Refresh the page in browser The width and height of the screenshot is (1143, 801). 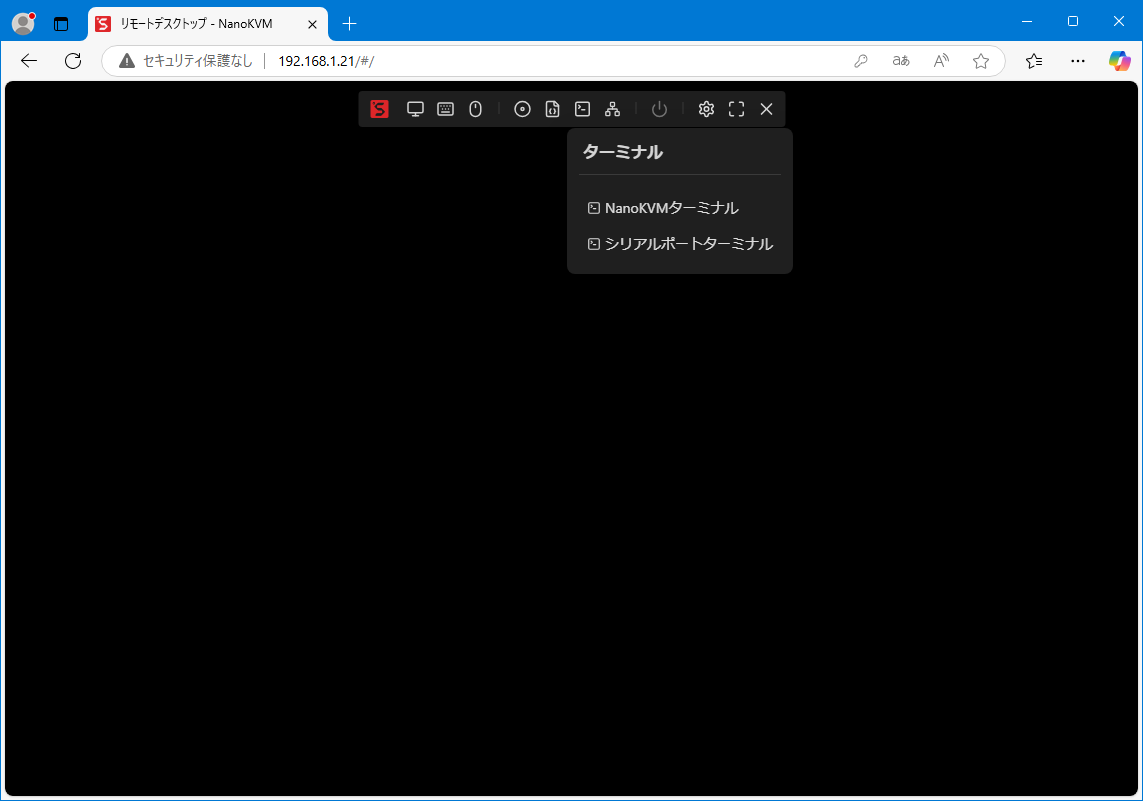pos(73,61)
